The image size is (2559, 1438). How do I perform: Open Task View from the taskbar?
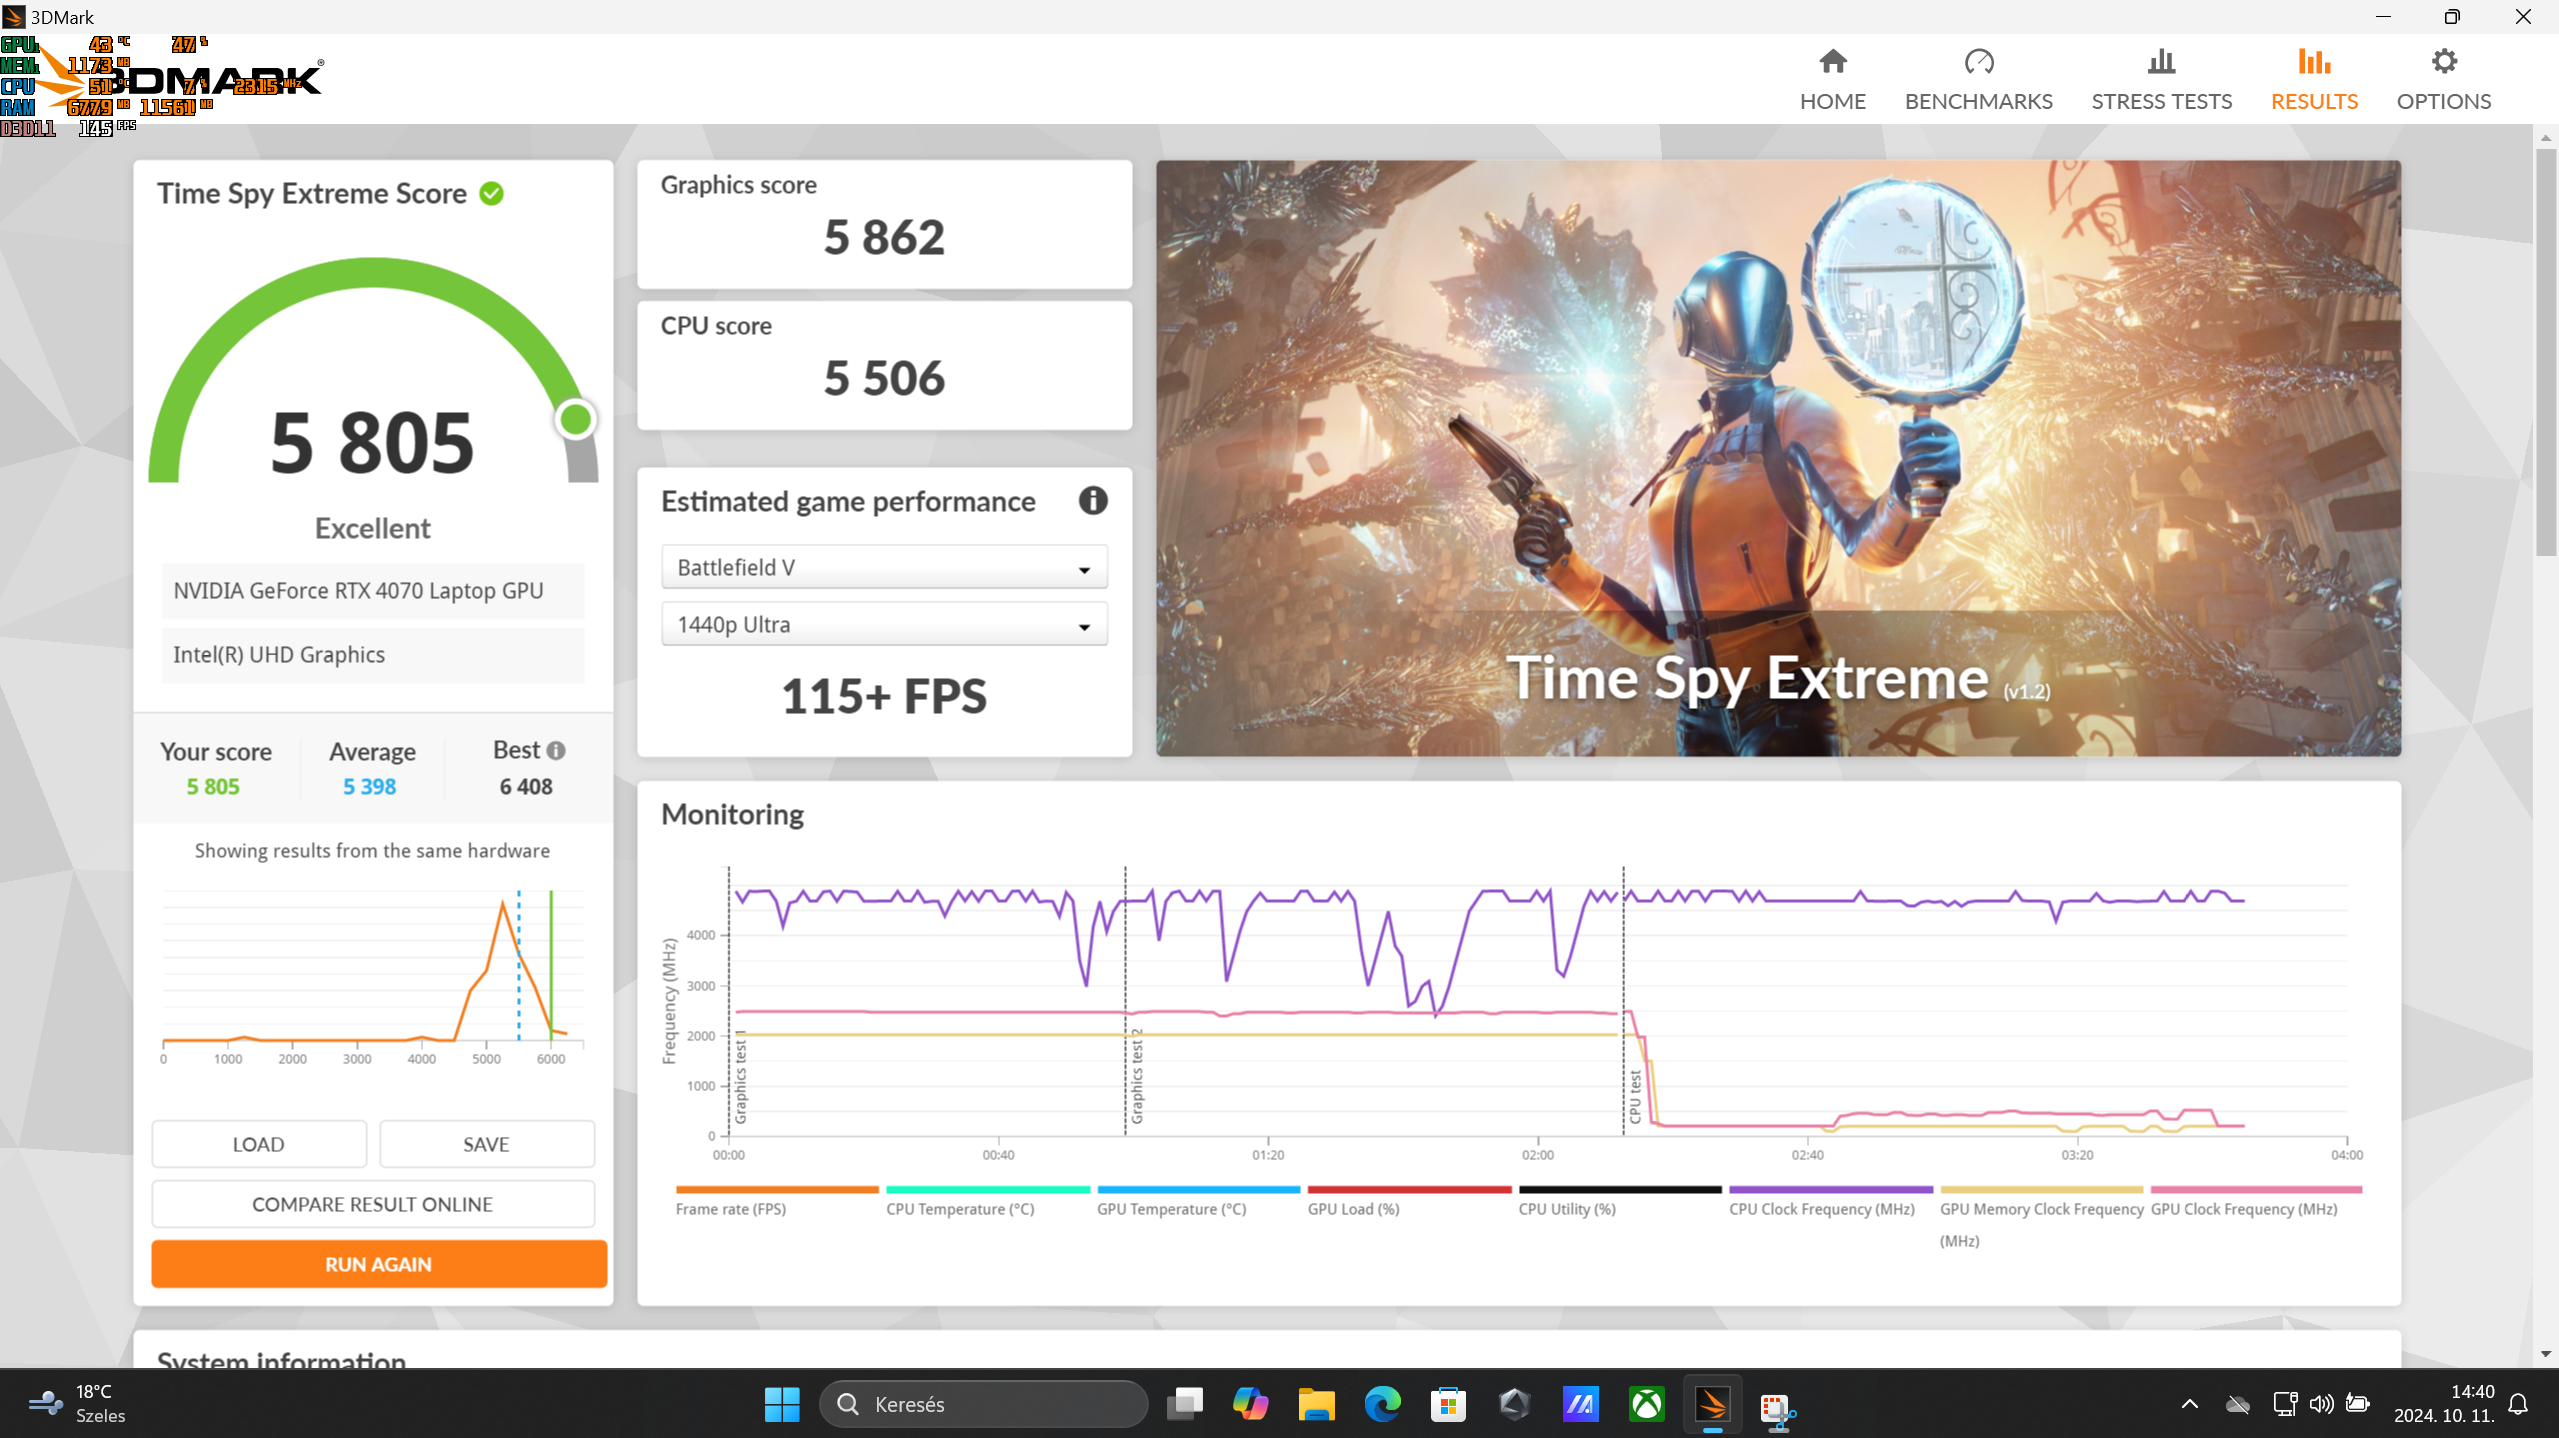1184,1404
